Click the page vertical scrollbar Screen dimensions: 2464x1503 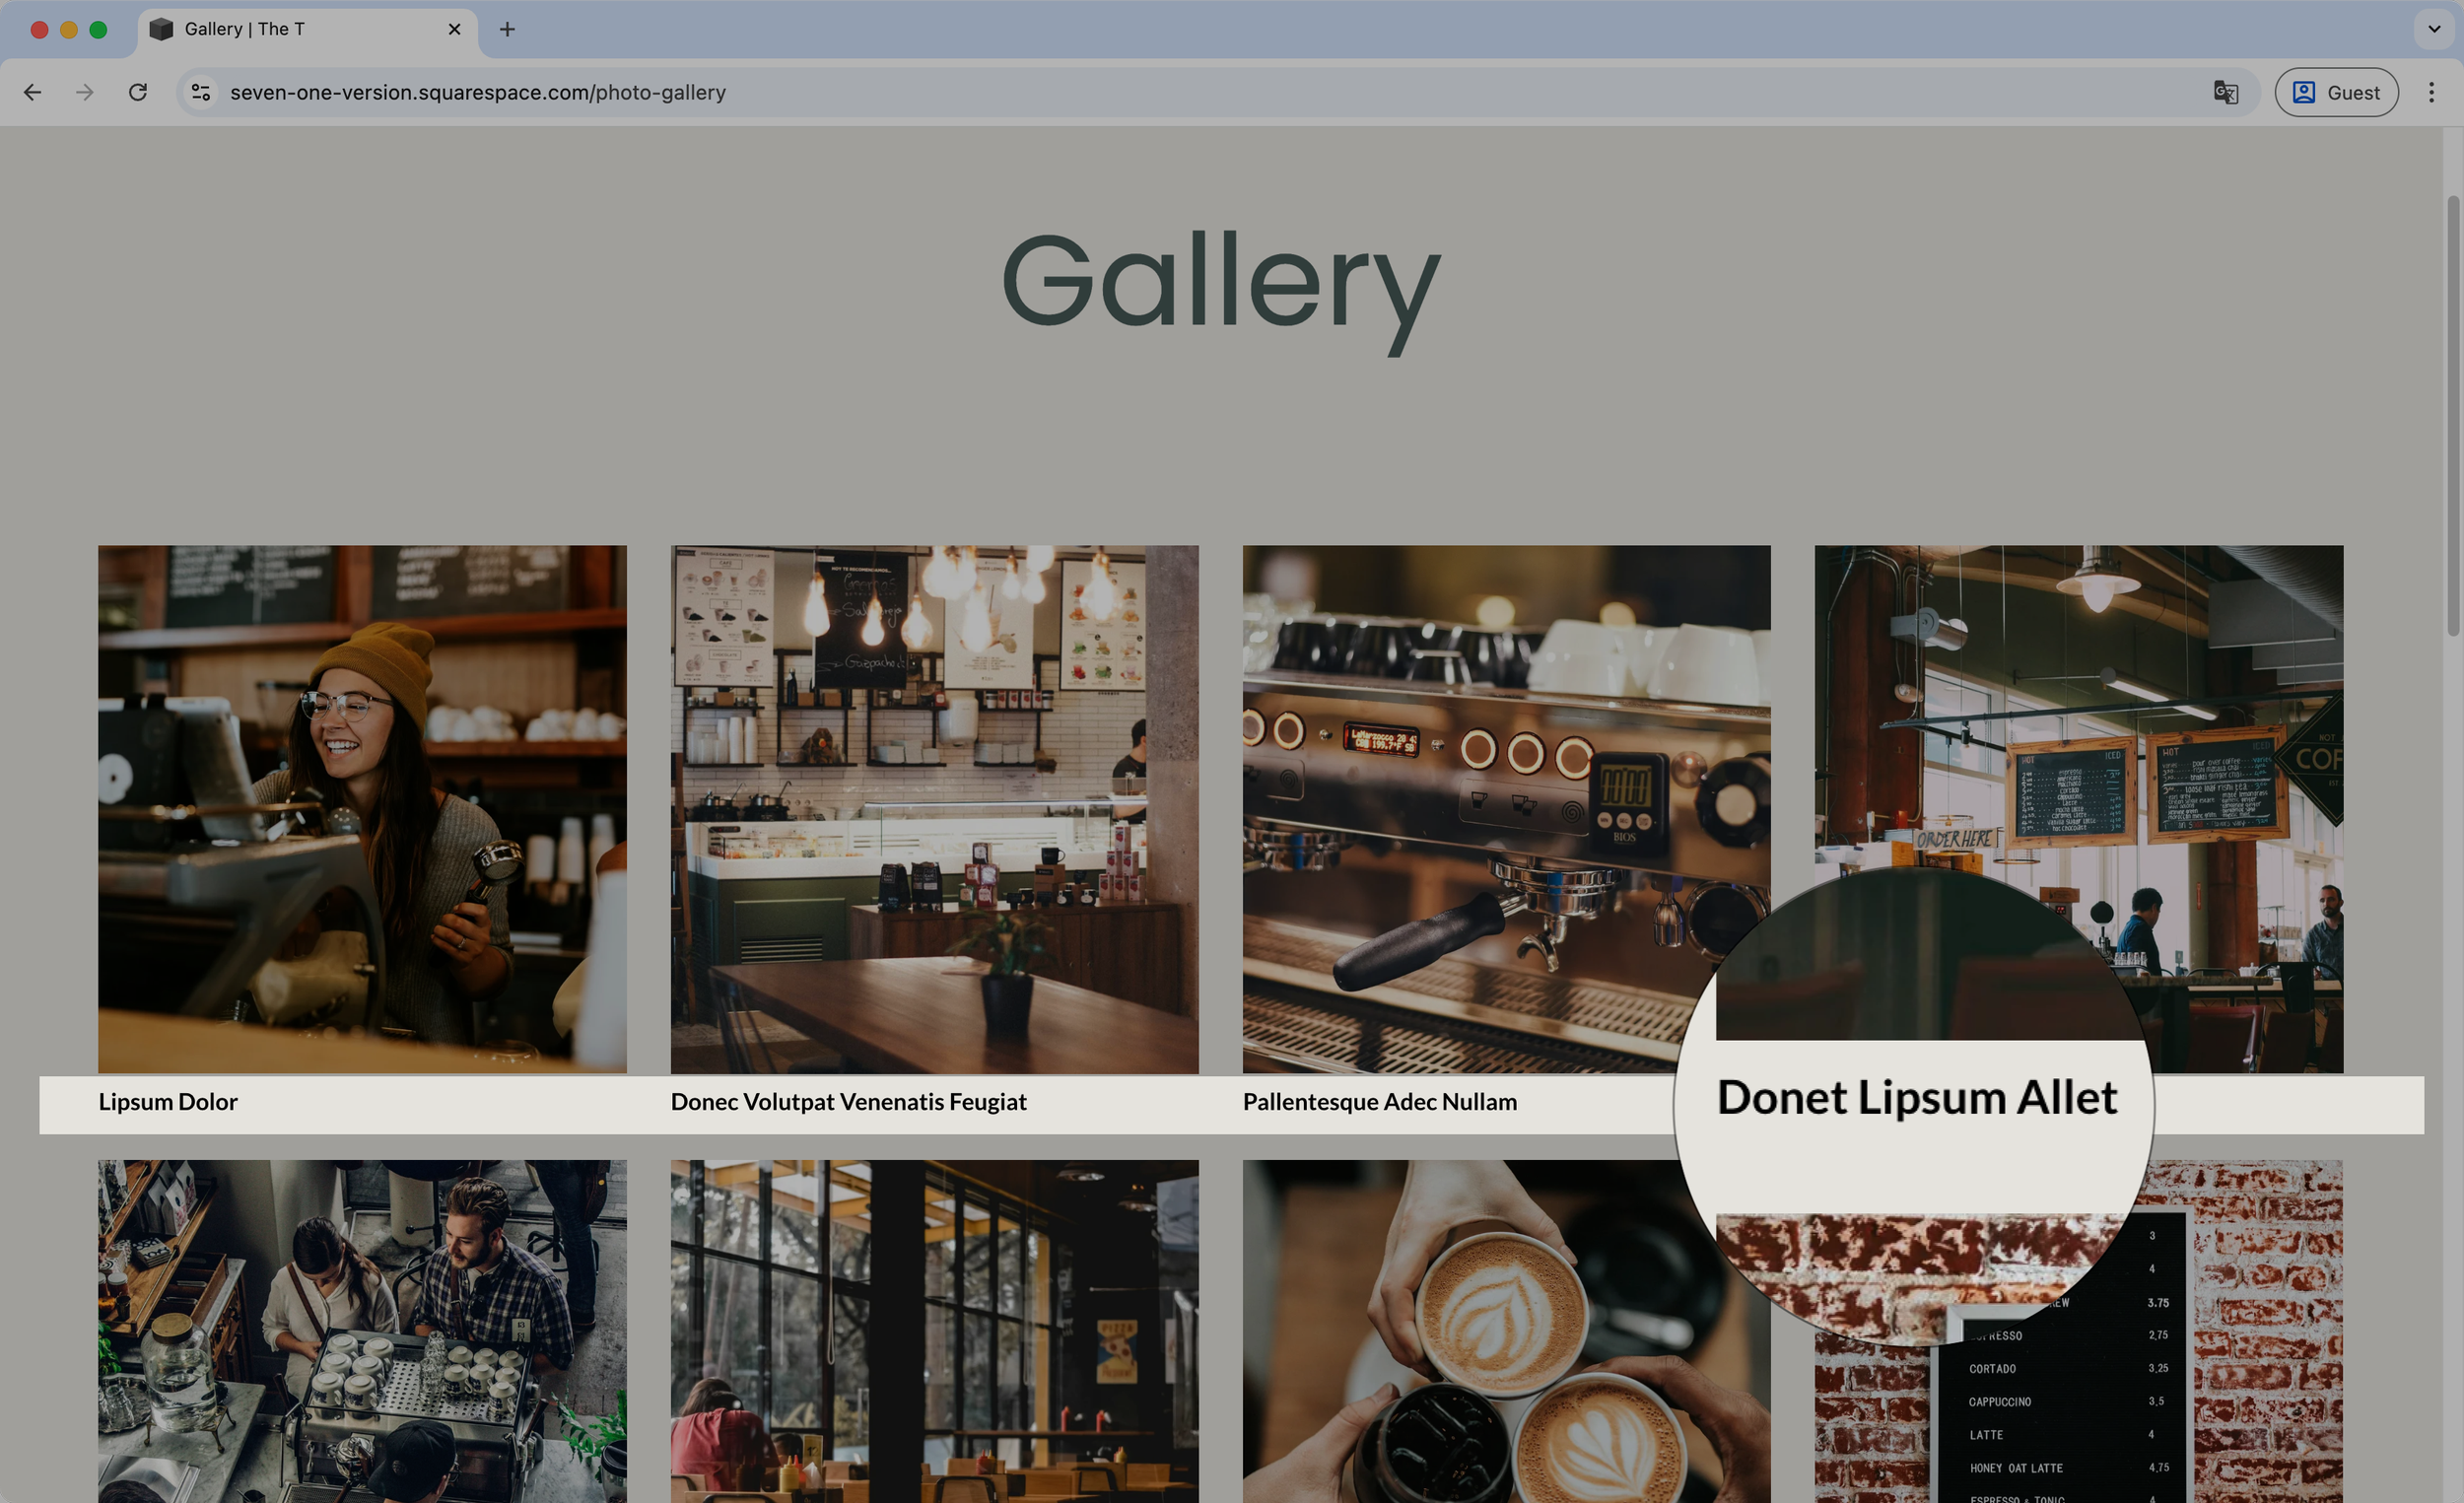(2452, 415)
